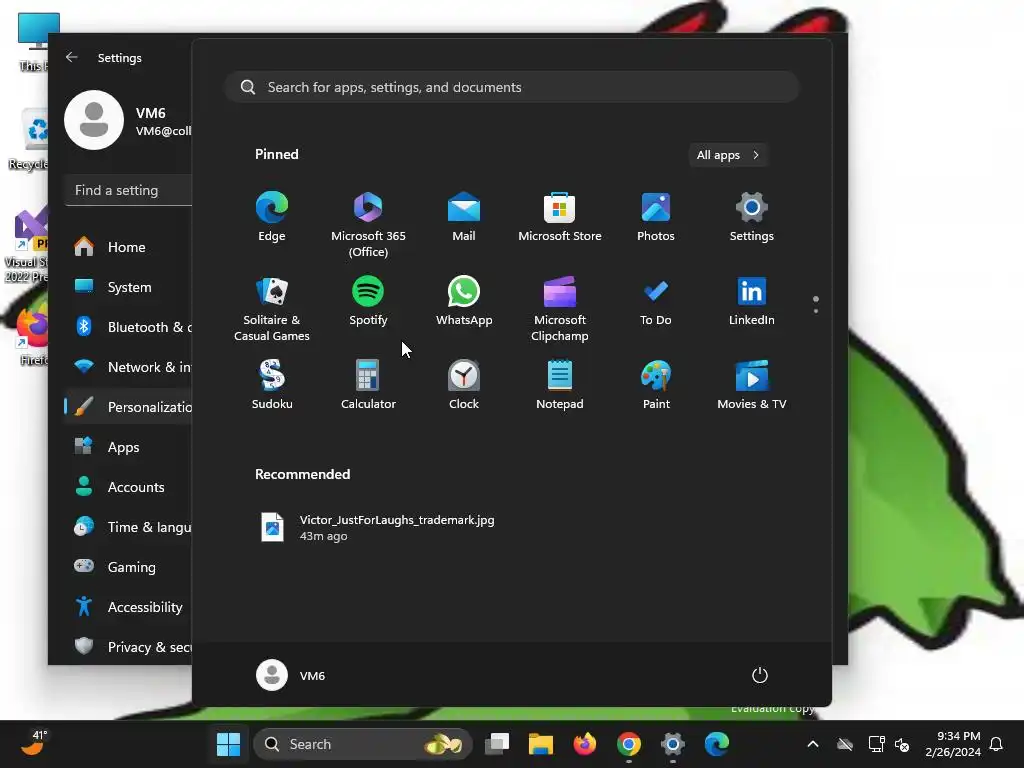The image size is (1024, 768).
Task: Open recommended file Victor_JustForLaughs_trademark.jpg
Action: 377,527
